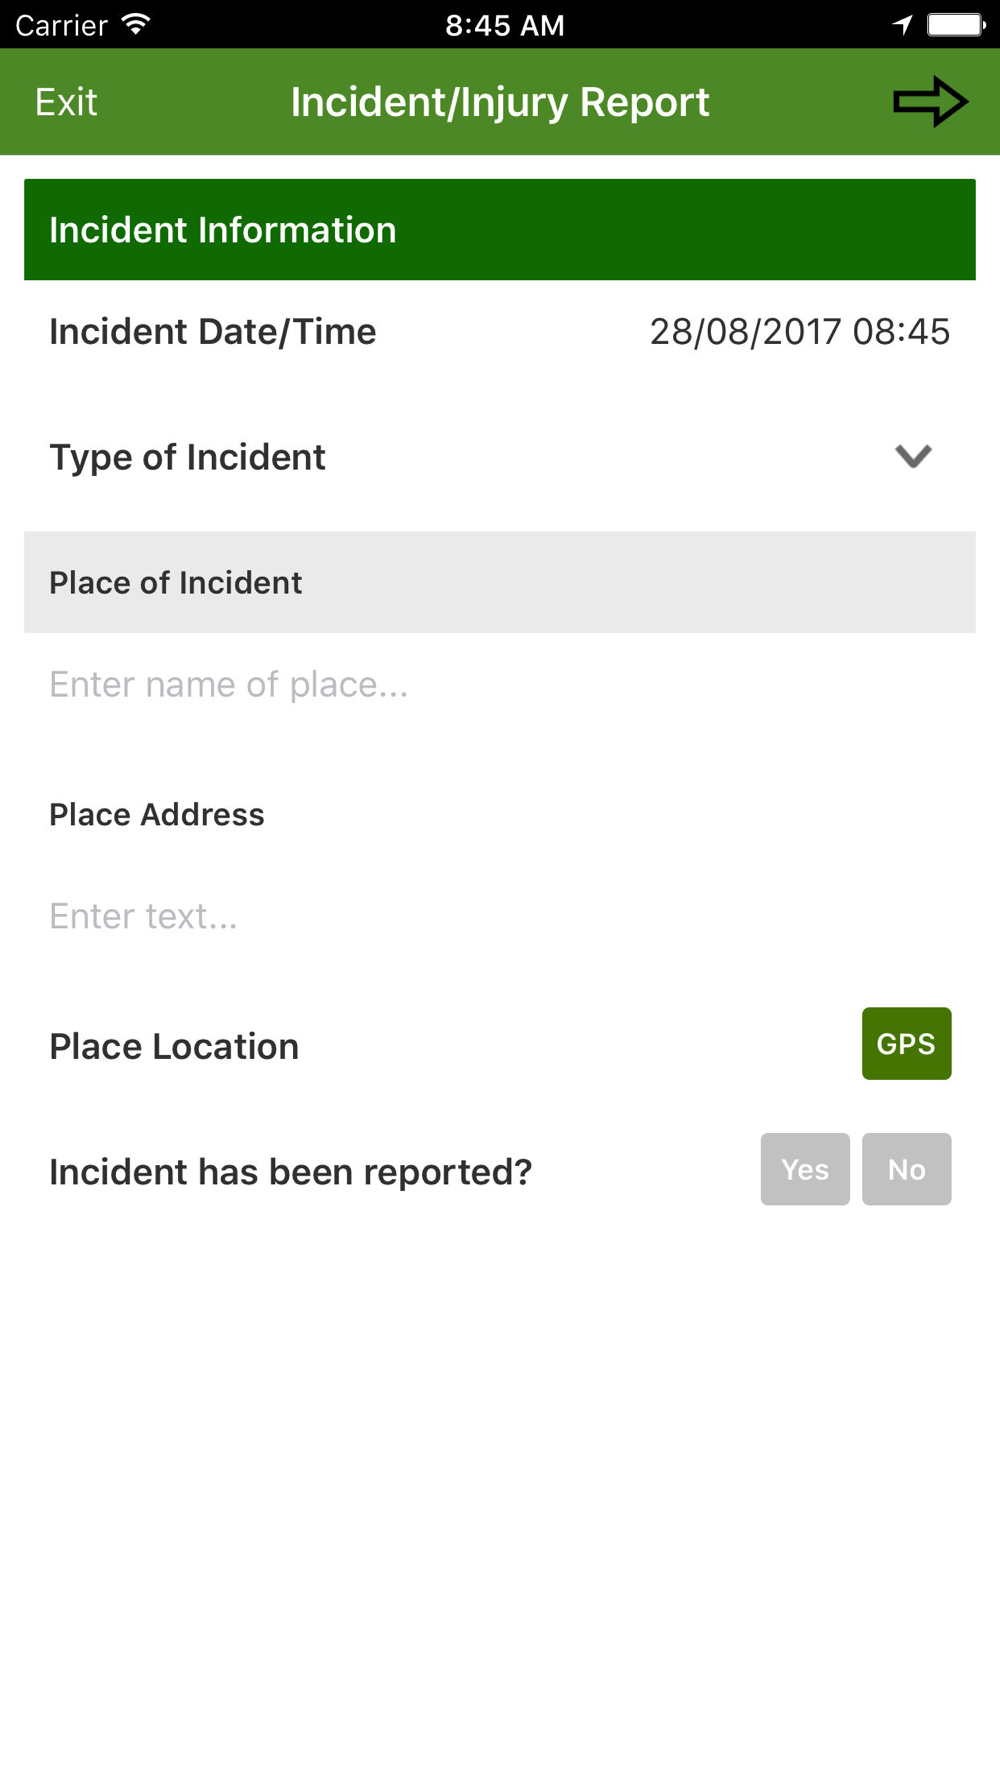Expand the Type of Incident chevron
Image resolution: width=1000 pixels, height=1778 pixels.
pyautogui.click(x=913, y=456)
